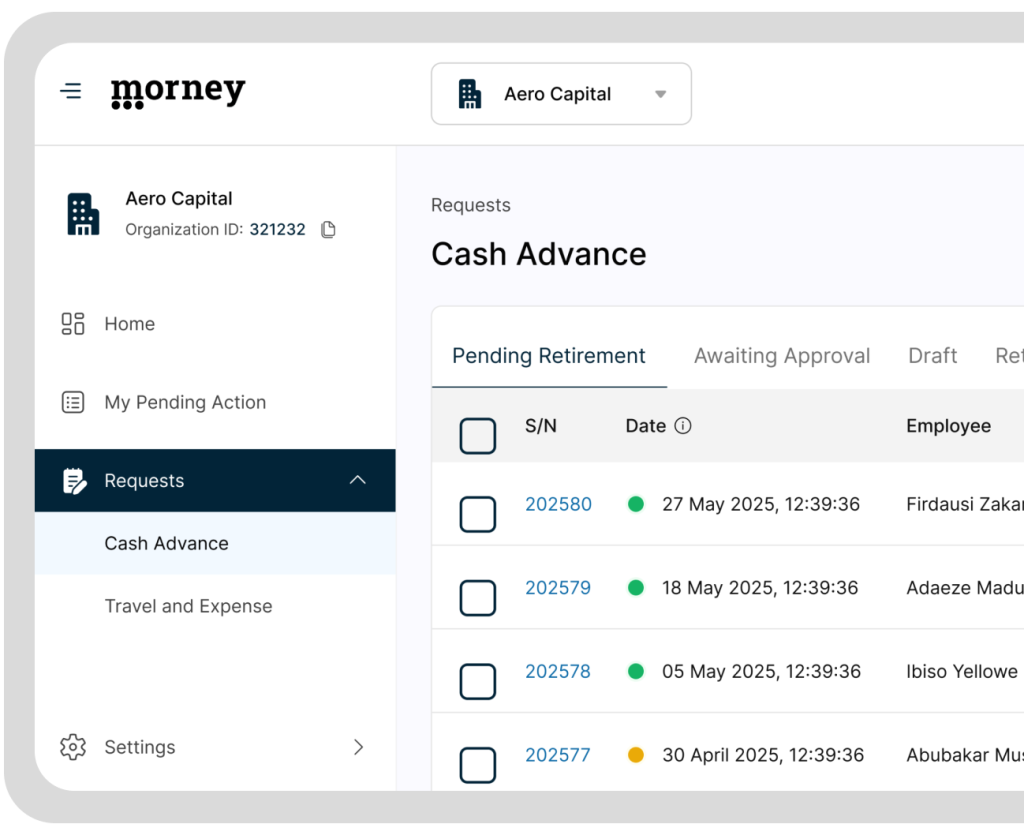Check the checkbox for row 202580

tap(477, 513)
